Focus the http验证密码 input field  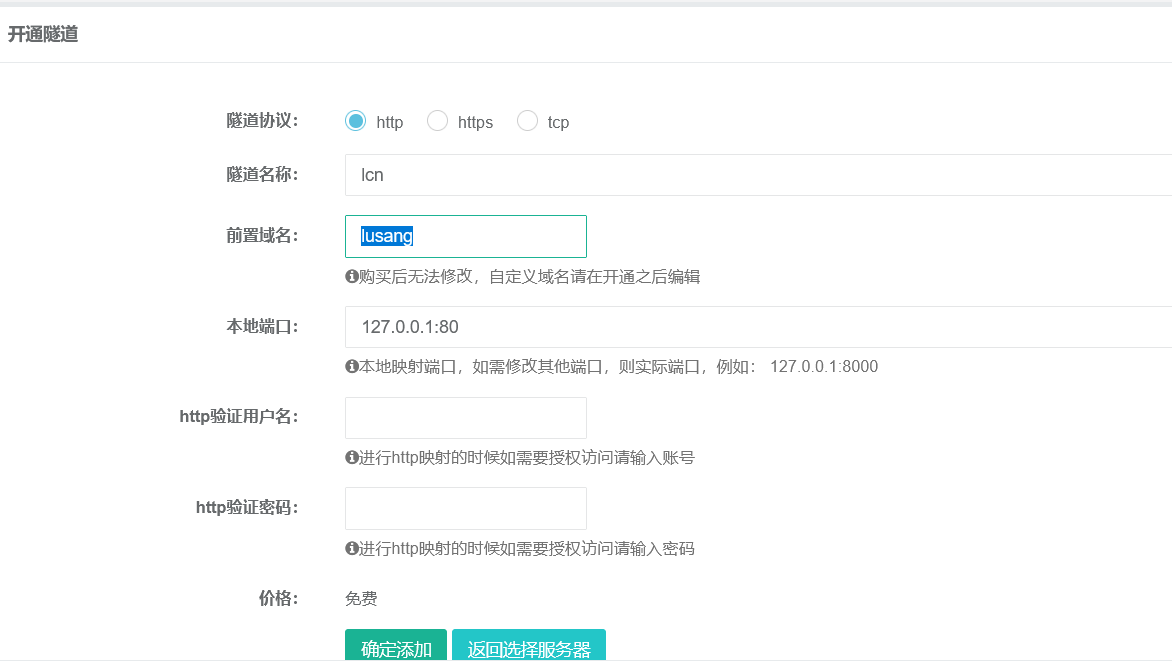466,508
